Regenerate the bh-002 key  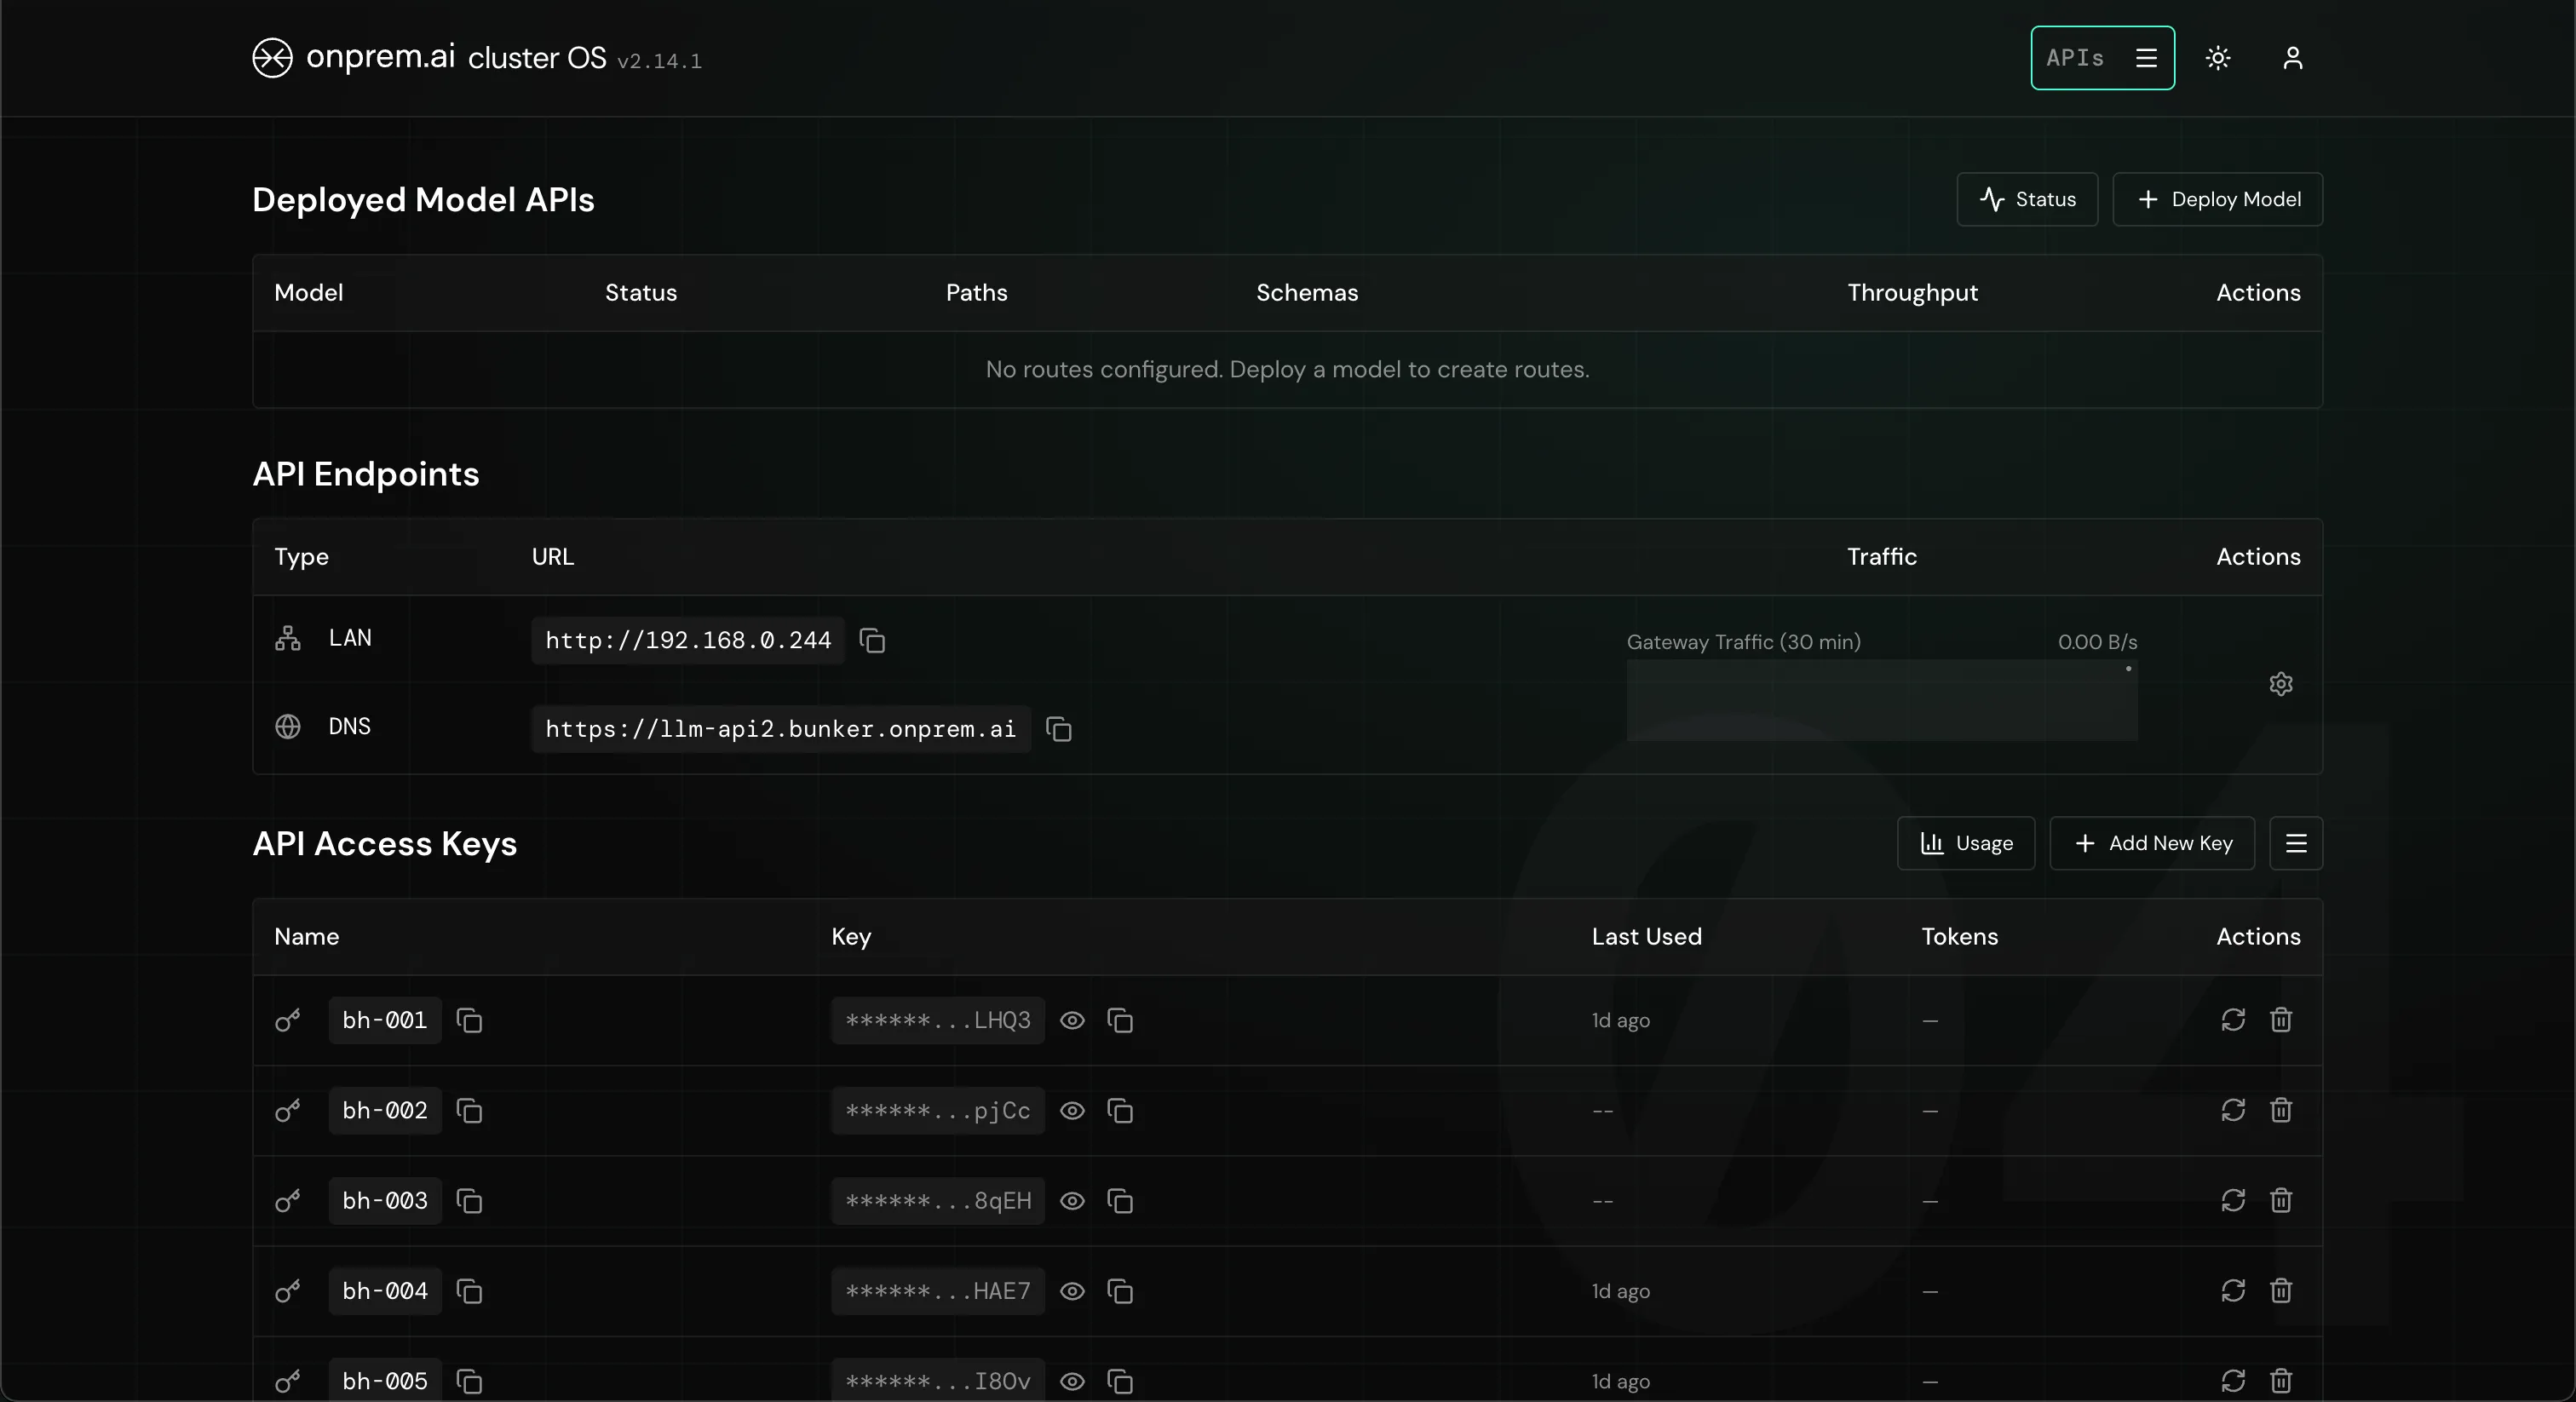[x=2233, y=1110]
